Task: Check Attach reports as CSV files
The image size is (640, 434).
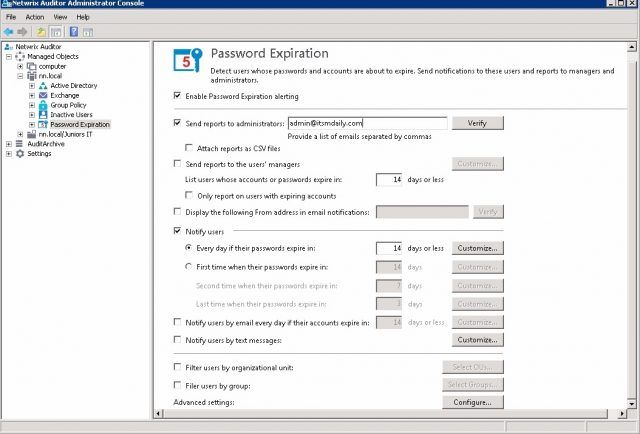Action: [x=189, y=147]
